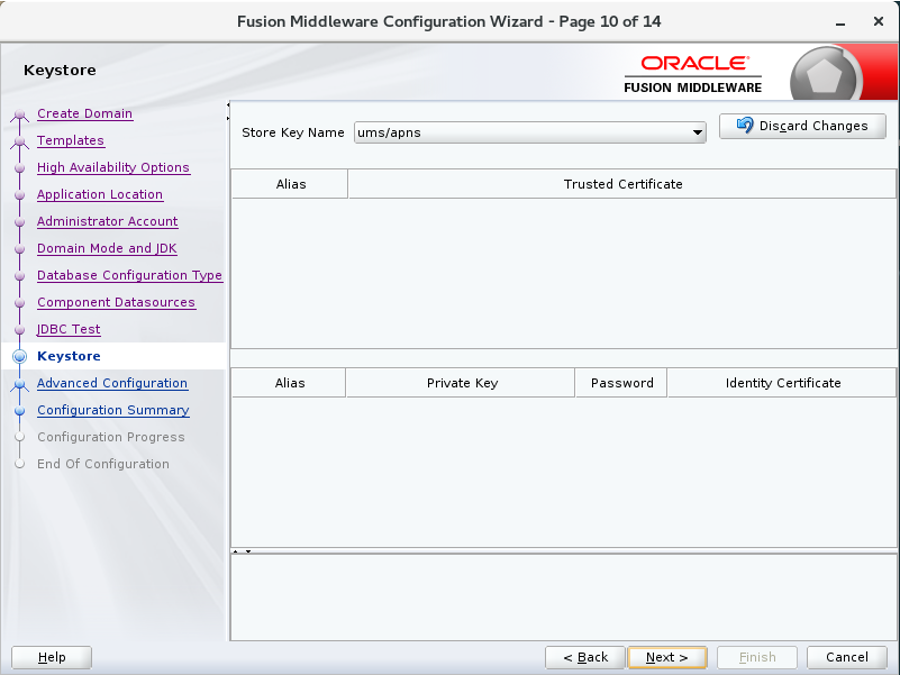Cancel the configuration wizard
The height and width of the screenshot is (678, 904).
click(847, 657)
